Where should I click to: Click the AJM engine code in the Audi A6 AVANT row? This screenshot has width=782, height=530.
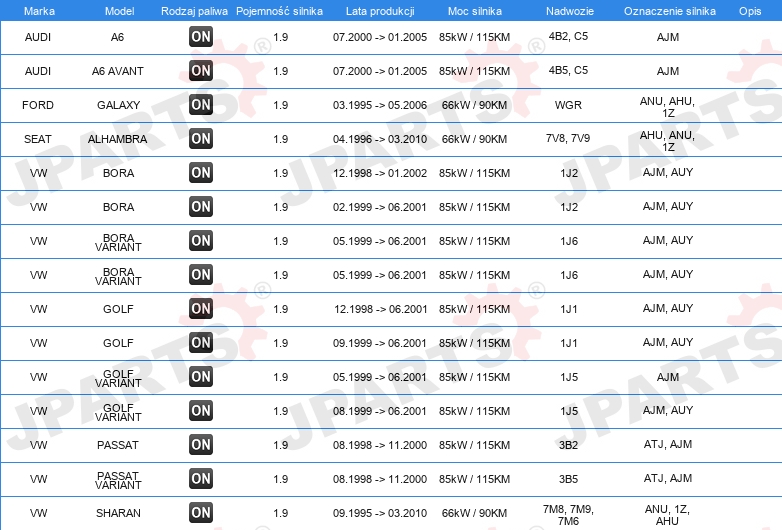(x=668, y=71)
